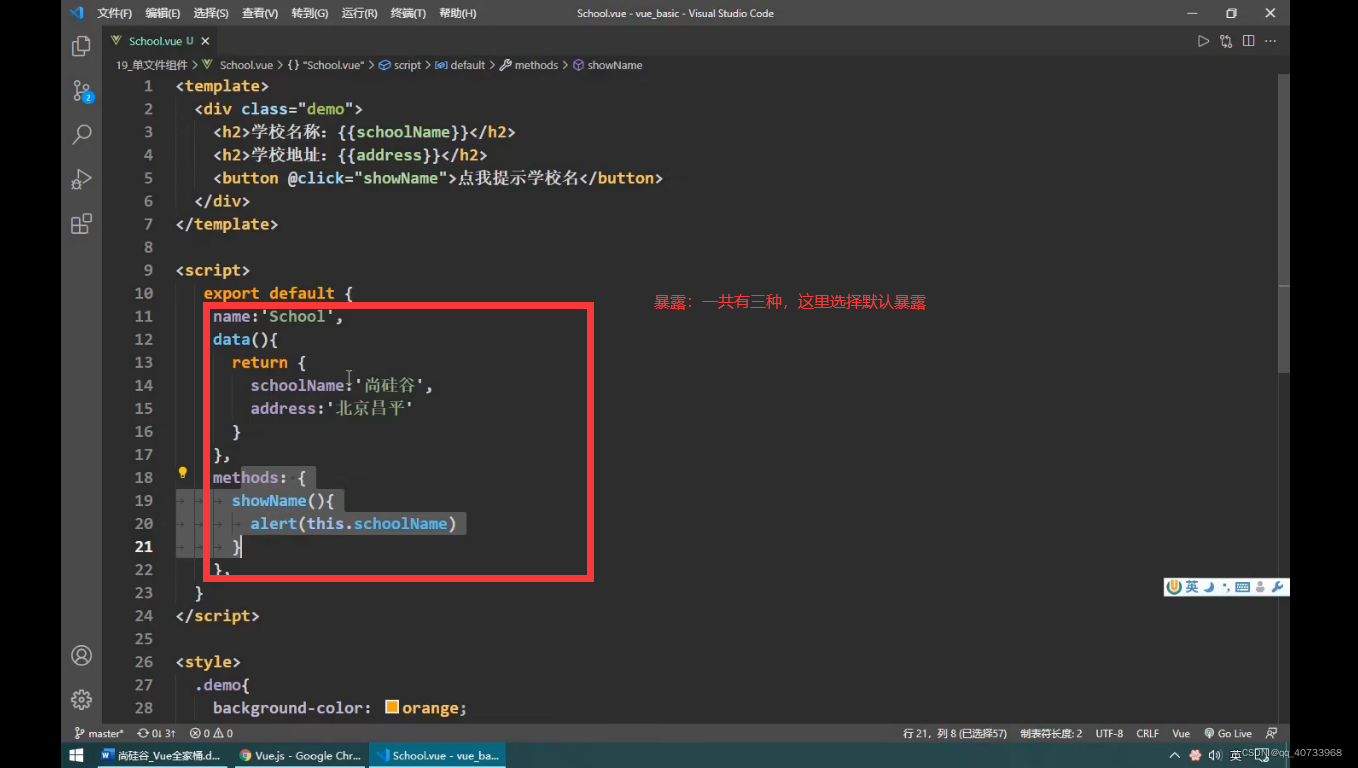1358x768 pixels.
Task: Open the Extensions view
Action: [x=82, y=223]
